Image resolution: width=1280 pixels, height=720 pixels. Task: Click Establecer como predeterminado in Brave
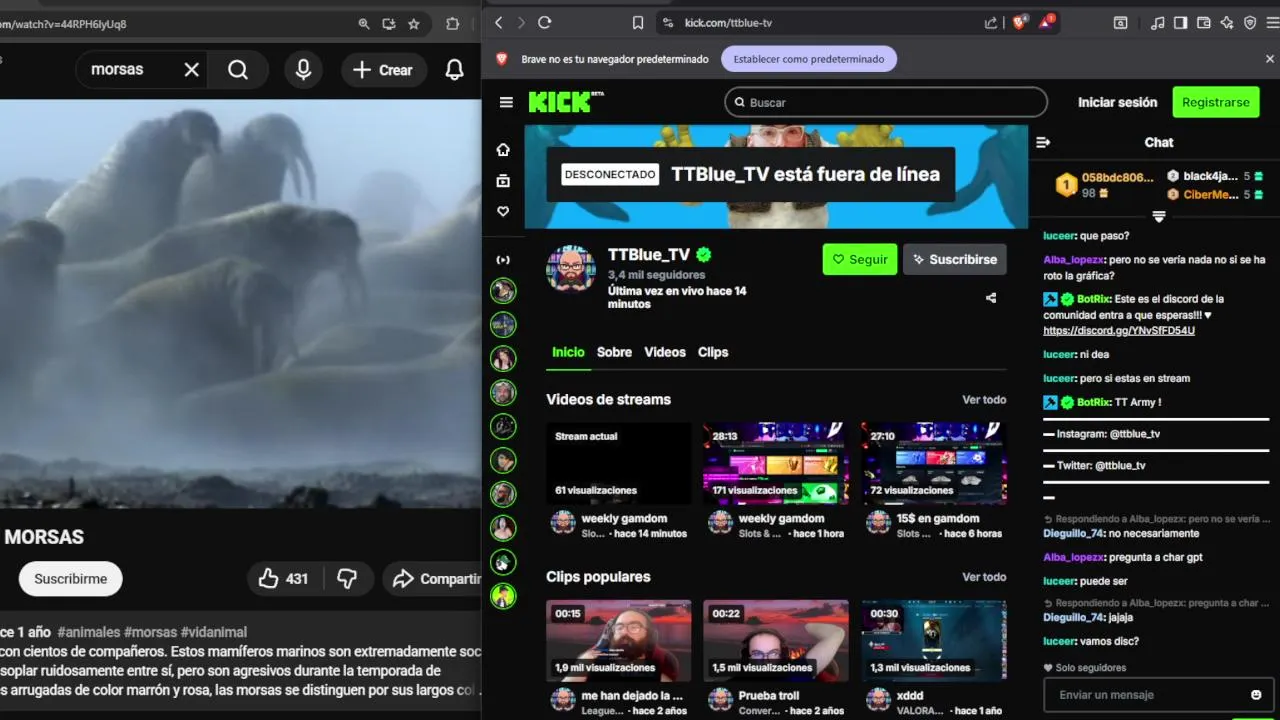tap(809, 59)
